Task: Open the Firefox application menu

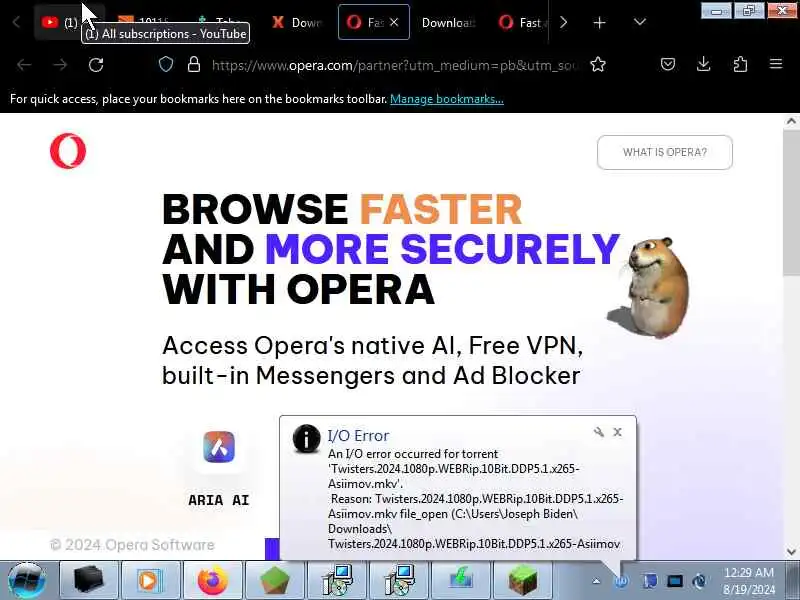Action: click(776, 64)
